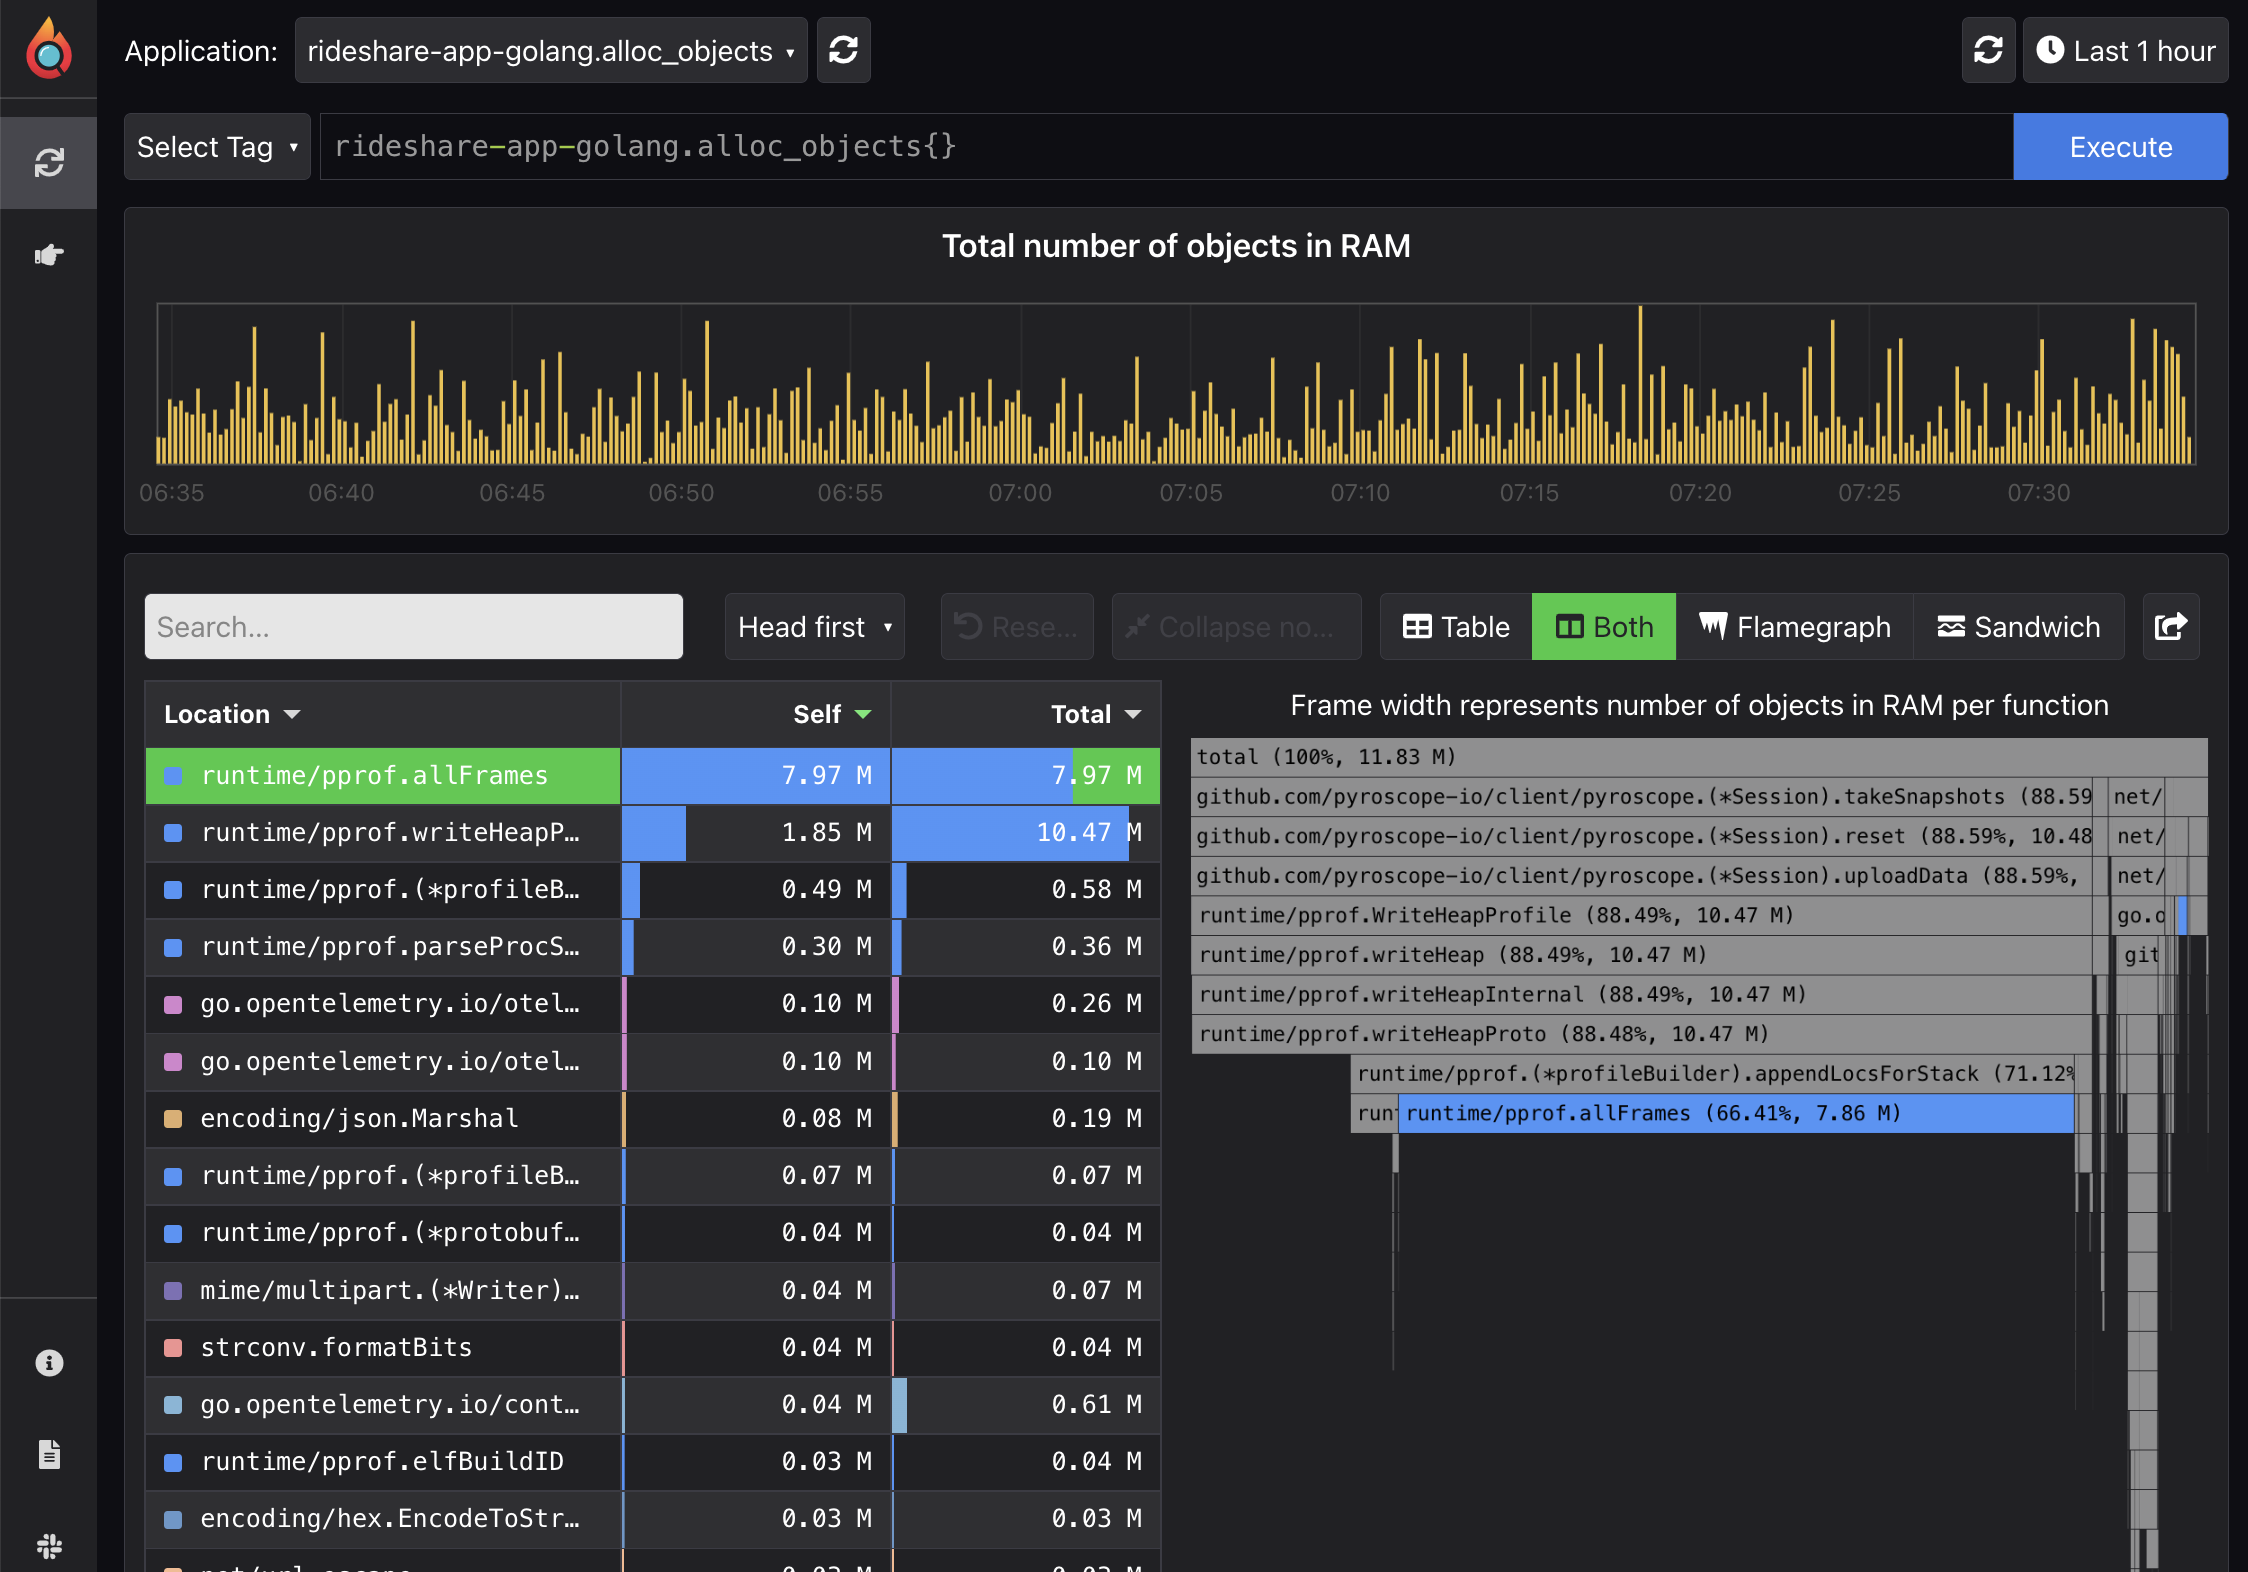Viewport: 2248px width, 1572px height.
Task: Open the Select Tag dropdown
Action: point(216,146)
